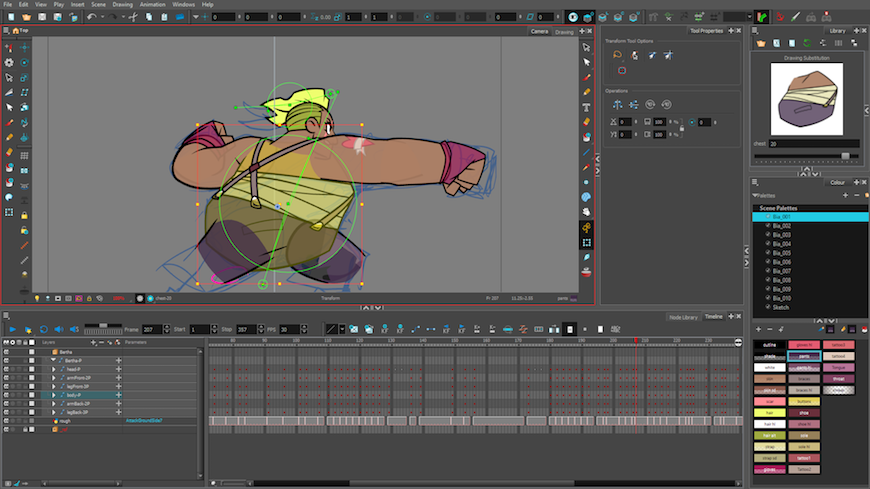Select the Bia_003 palette row
Screen dimensions: 870x489
tap(811, 235)
